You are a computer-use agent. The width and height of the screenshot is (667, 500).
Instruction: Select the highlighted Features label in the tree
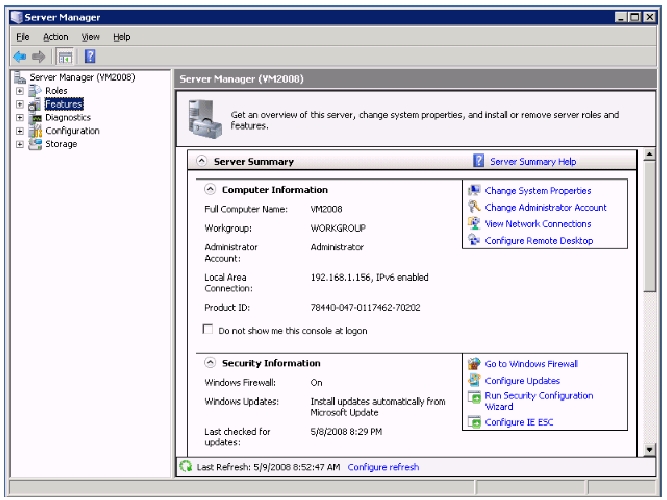(64, 104)
